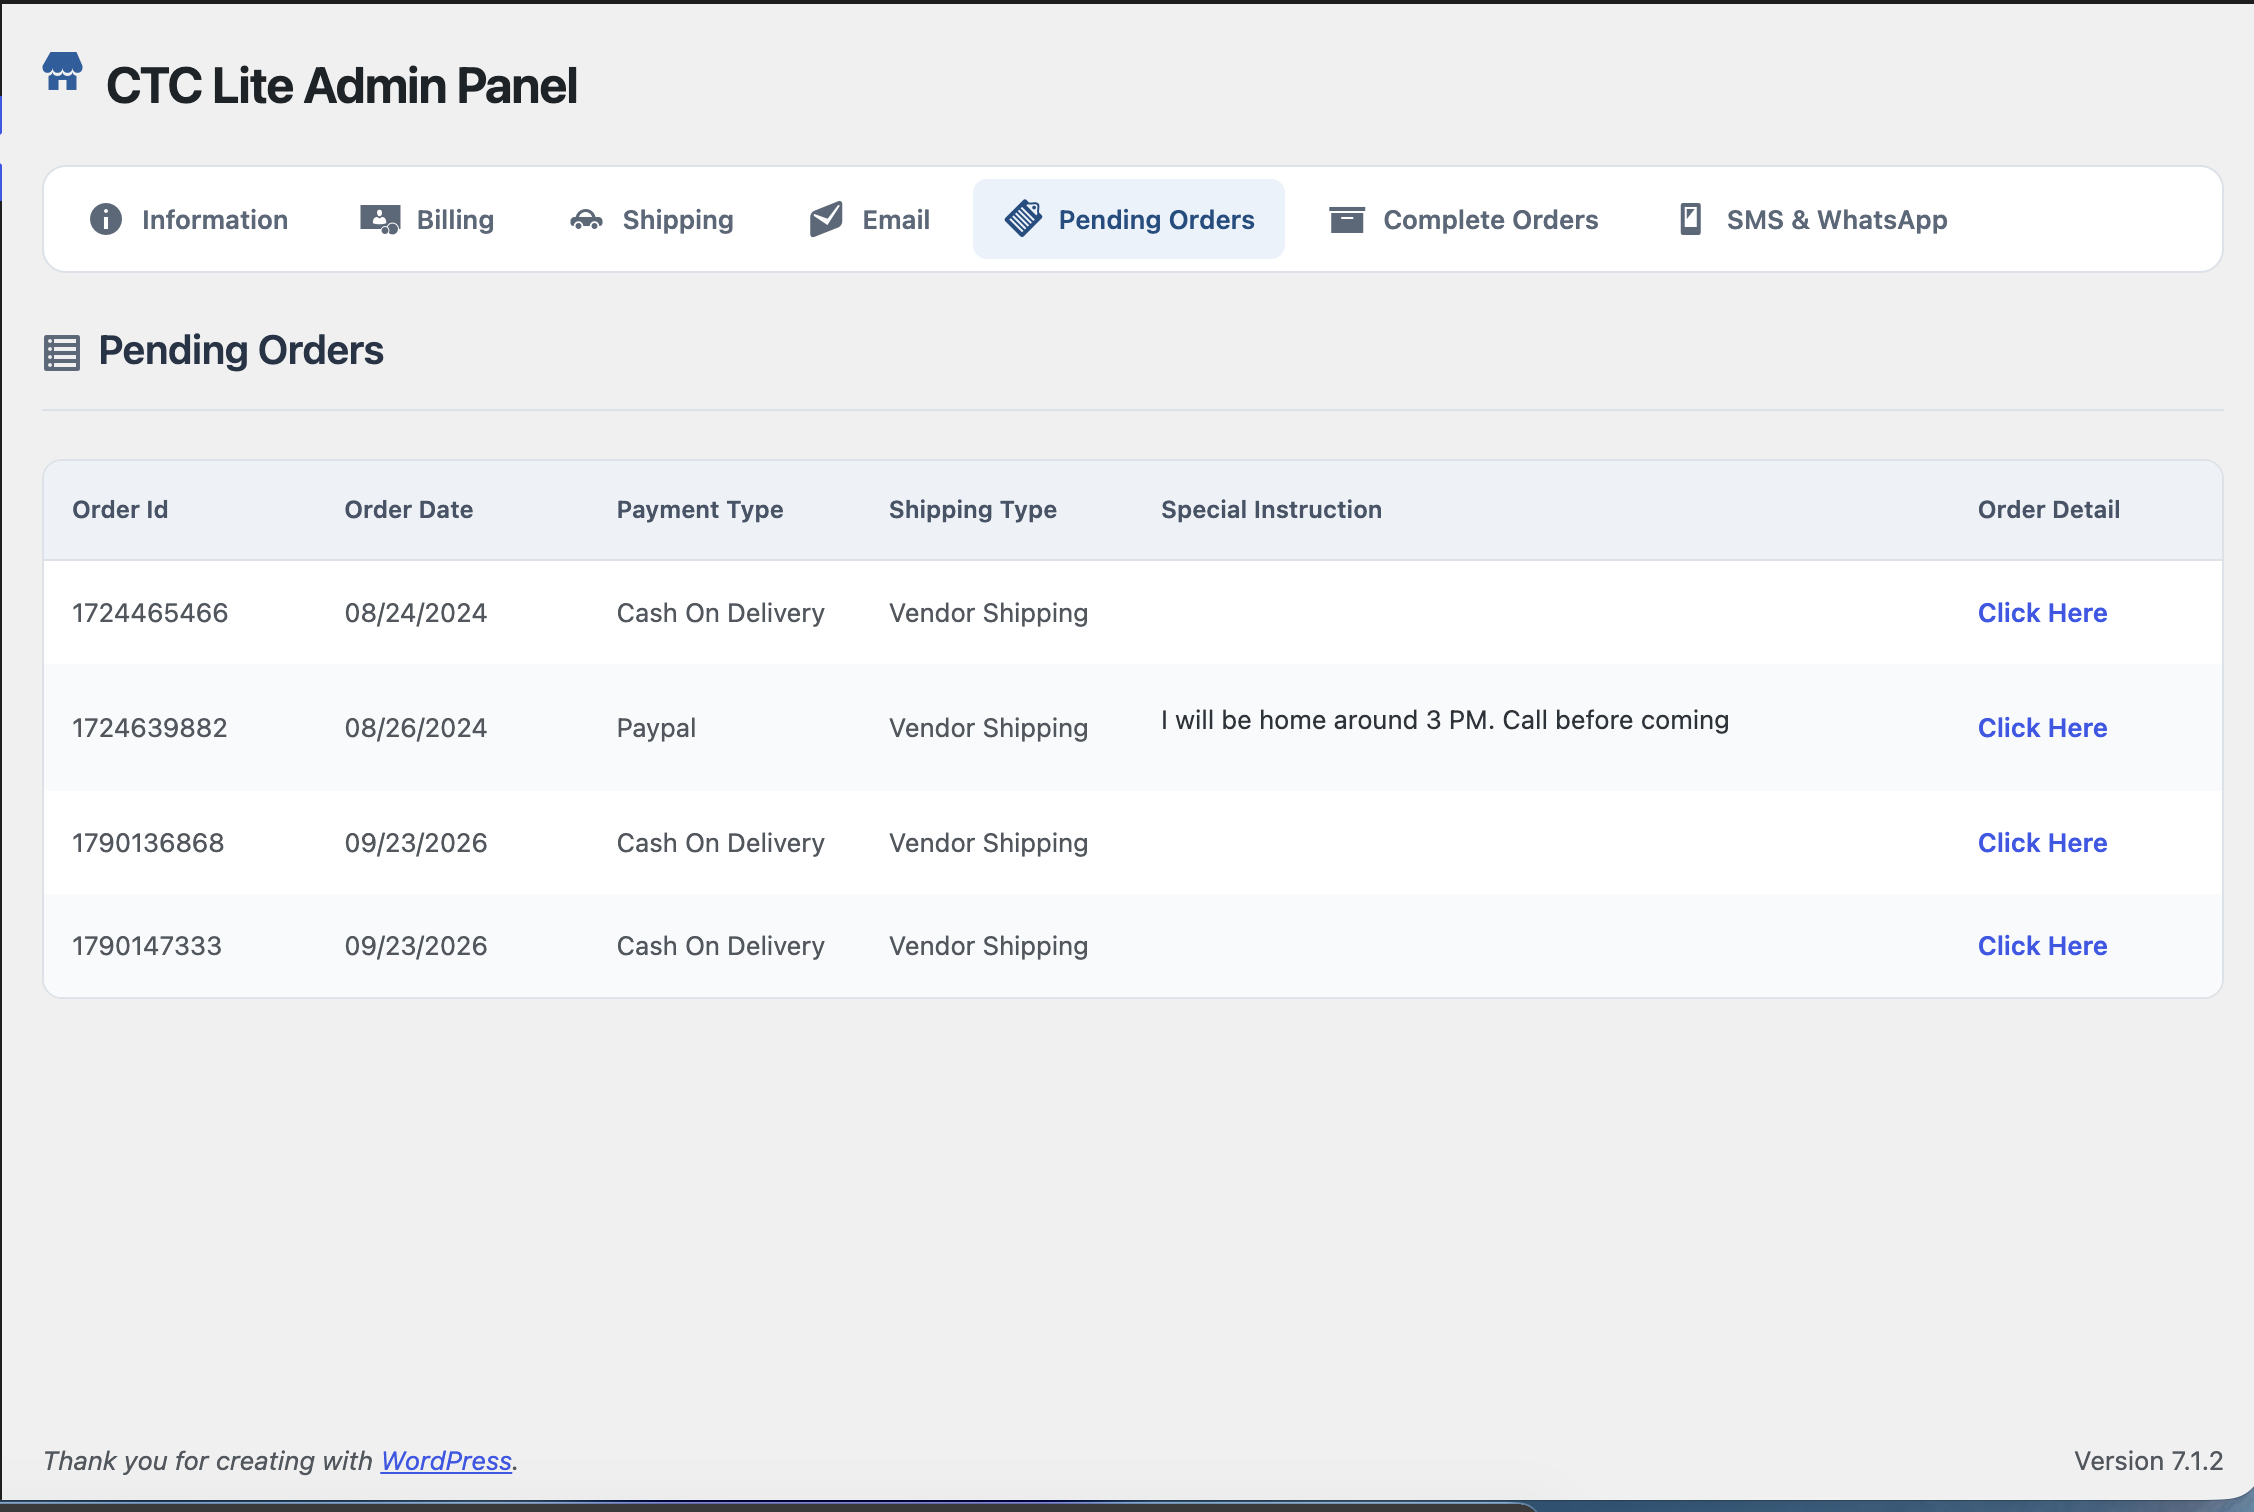The height and width of the screenshot is (1512, 2254).
Task: Click the list icon beside Pending Orders heading
Action: (x=62, y=352)
